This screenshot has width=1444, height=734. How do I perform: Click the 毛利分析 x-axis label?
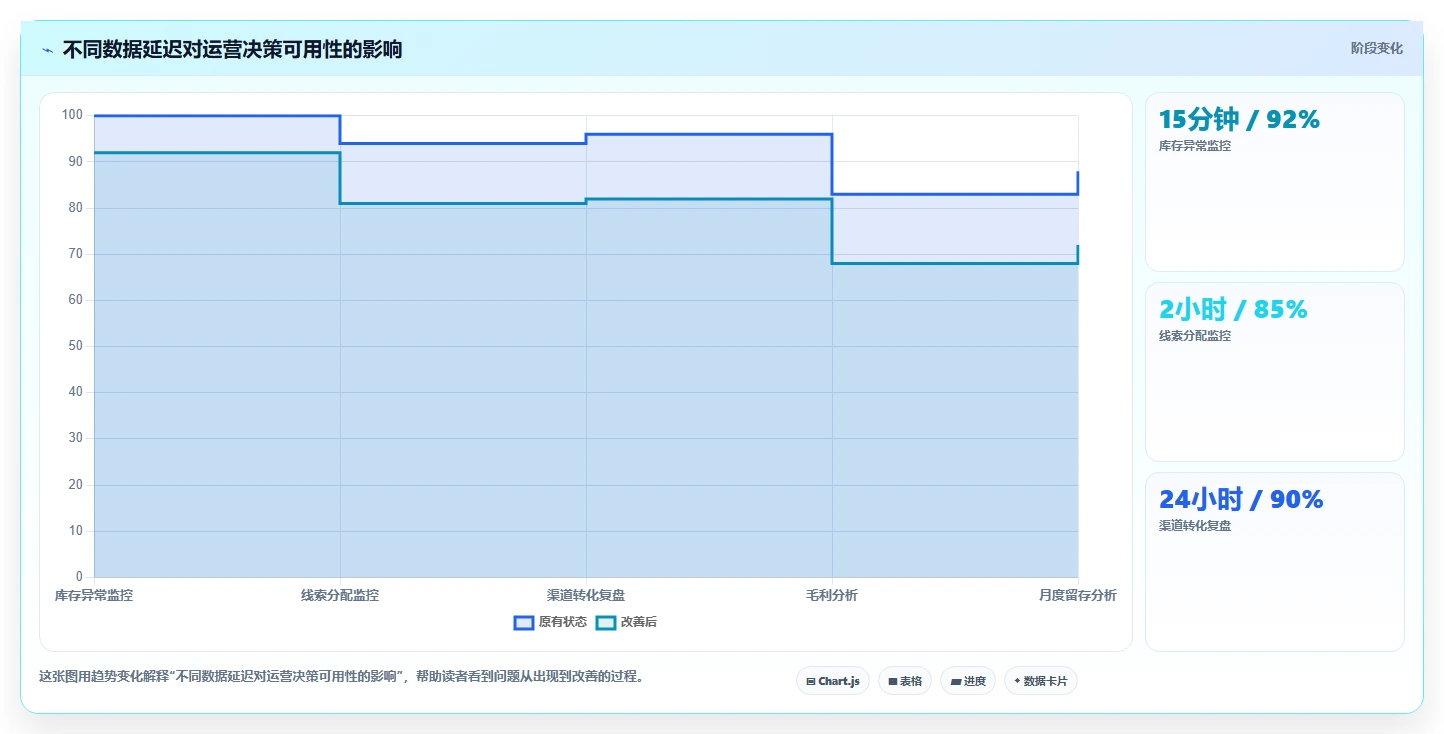pos(832,595)
